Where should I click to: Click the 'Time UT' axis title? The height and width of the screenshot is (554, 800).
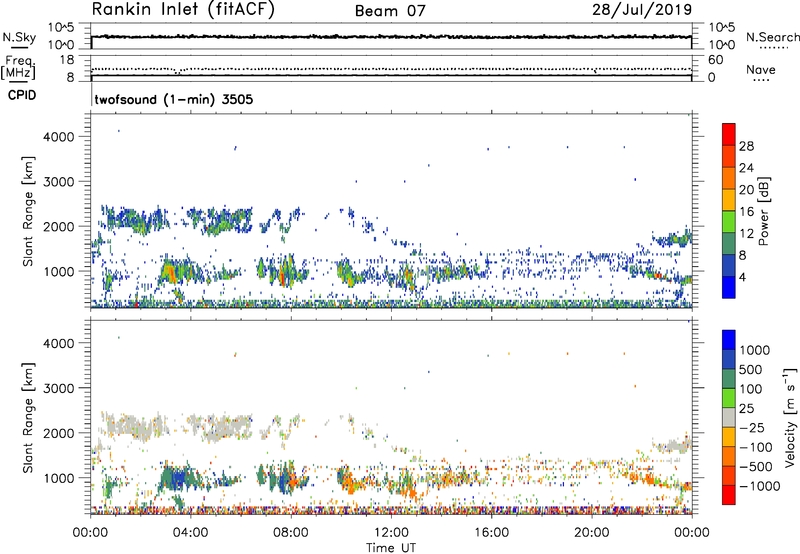click(391, 548)
